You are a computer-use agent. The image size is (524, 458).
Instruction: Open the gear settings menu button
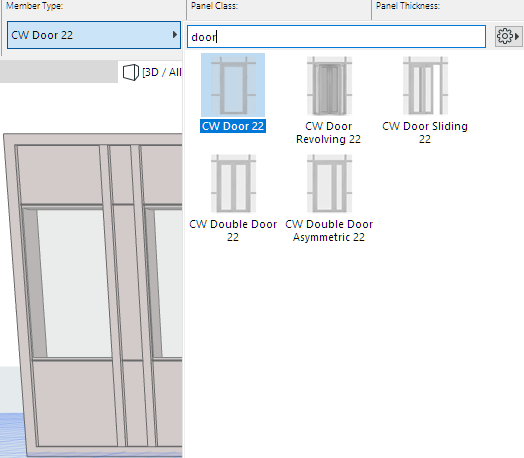point(508,36)
